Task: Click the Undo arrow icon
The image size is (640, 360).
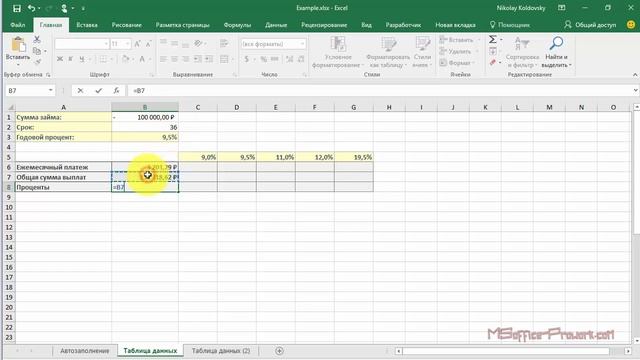Action: pyautogui.click(x=31, y=8)
